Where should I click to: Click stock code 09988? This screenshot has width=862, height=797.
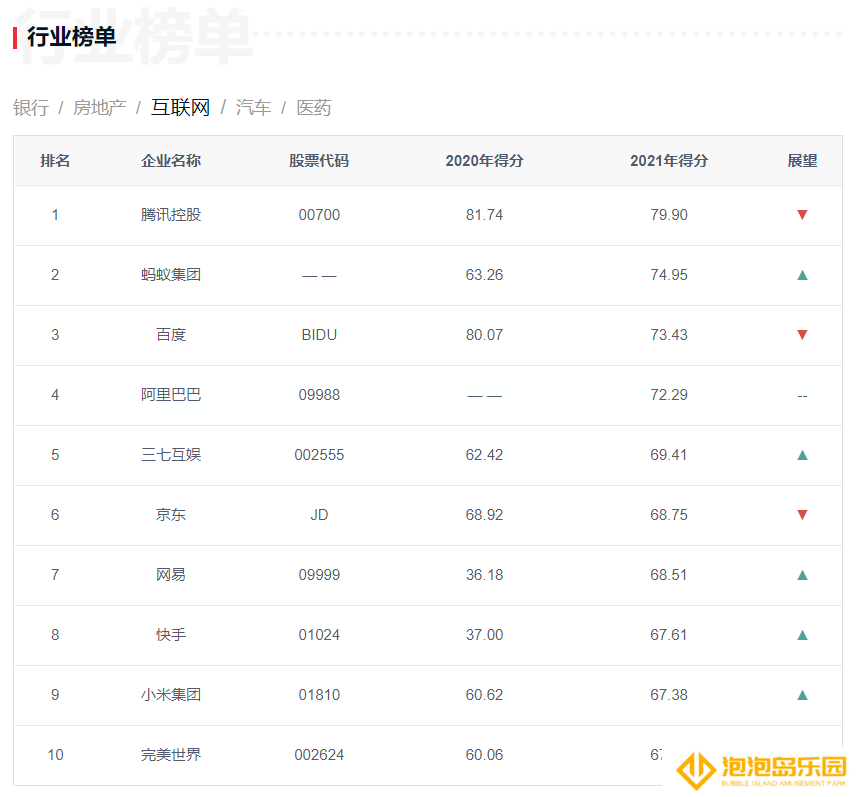[319, 395]
